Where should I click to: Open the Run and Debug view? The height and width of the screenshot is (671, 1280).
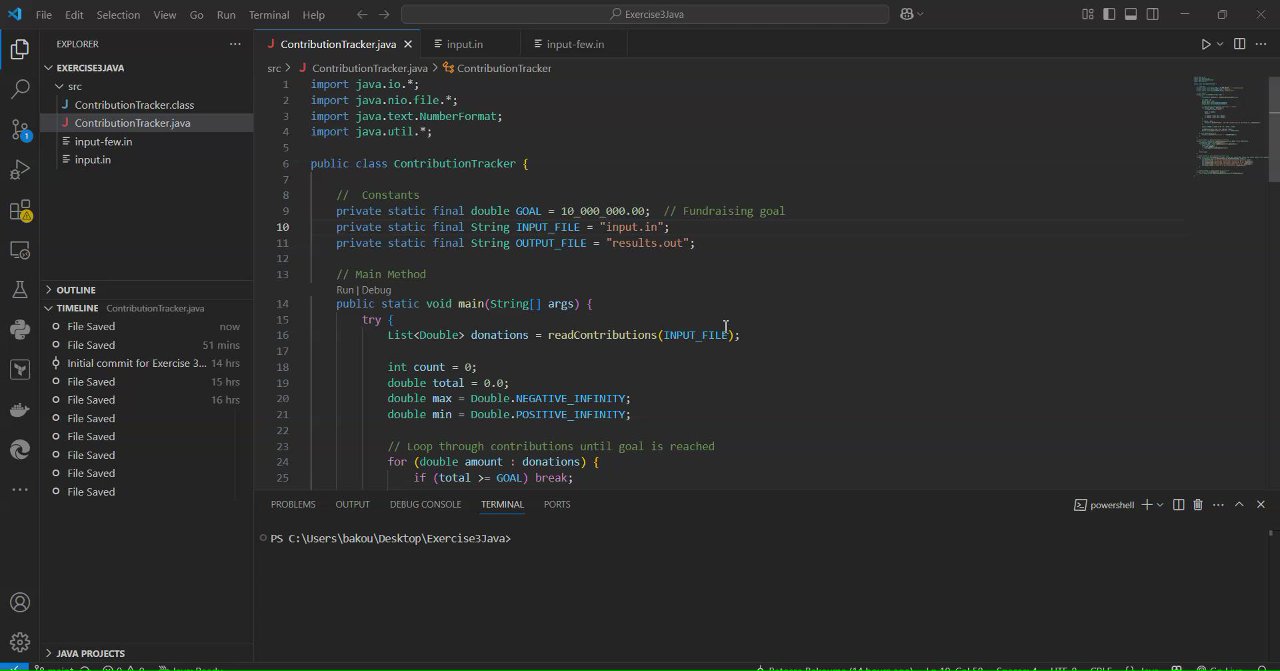click(20, 170)
